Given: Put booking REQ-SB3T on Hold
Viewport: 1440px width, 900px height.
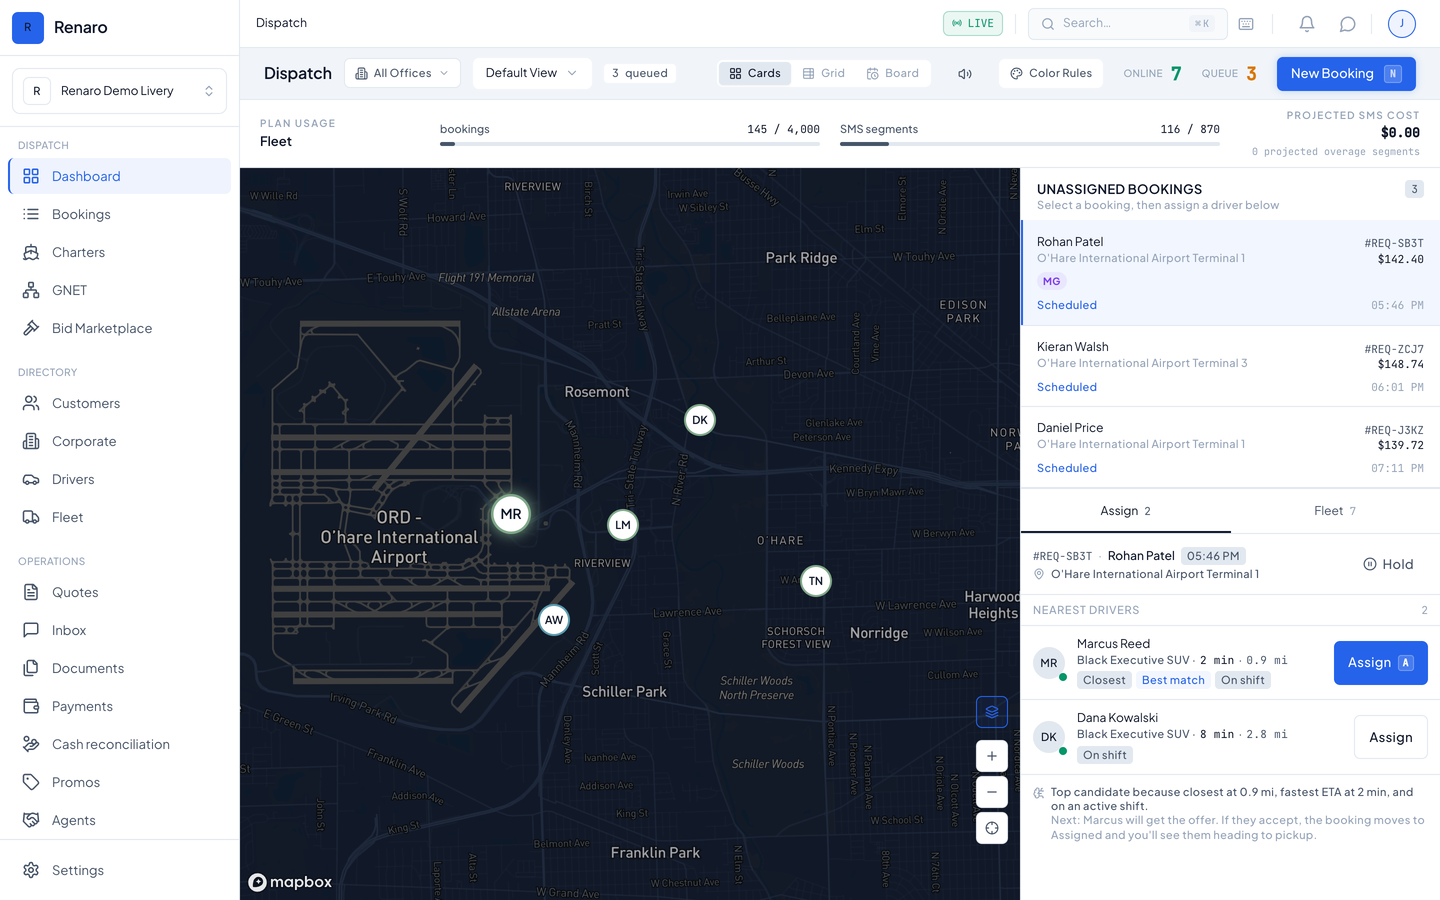Looking at the screenshot, I should pyautogui.click(x=1388, y=564).
